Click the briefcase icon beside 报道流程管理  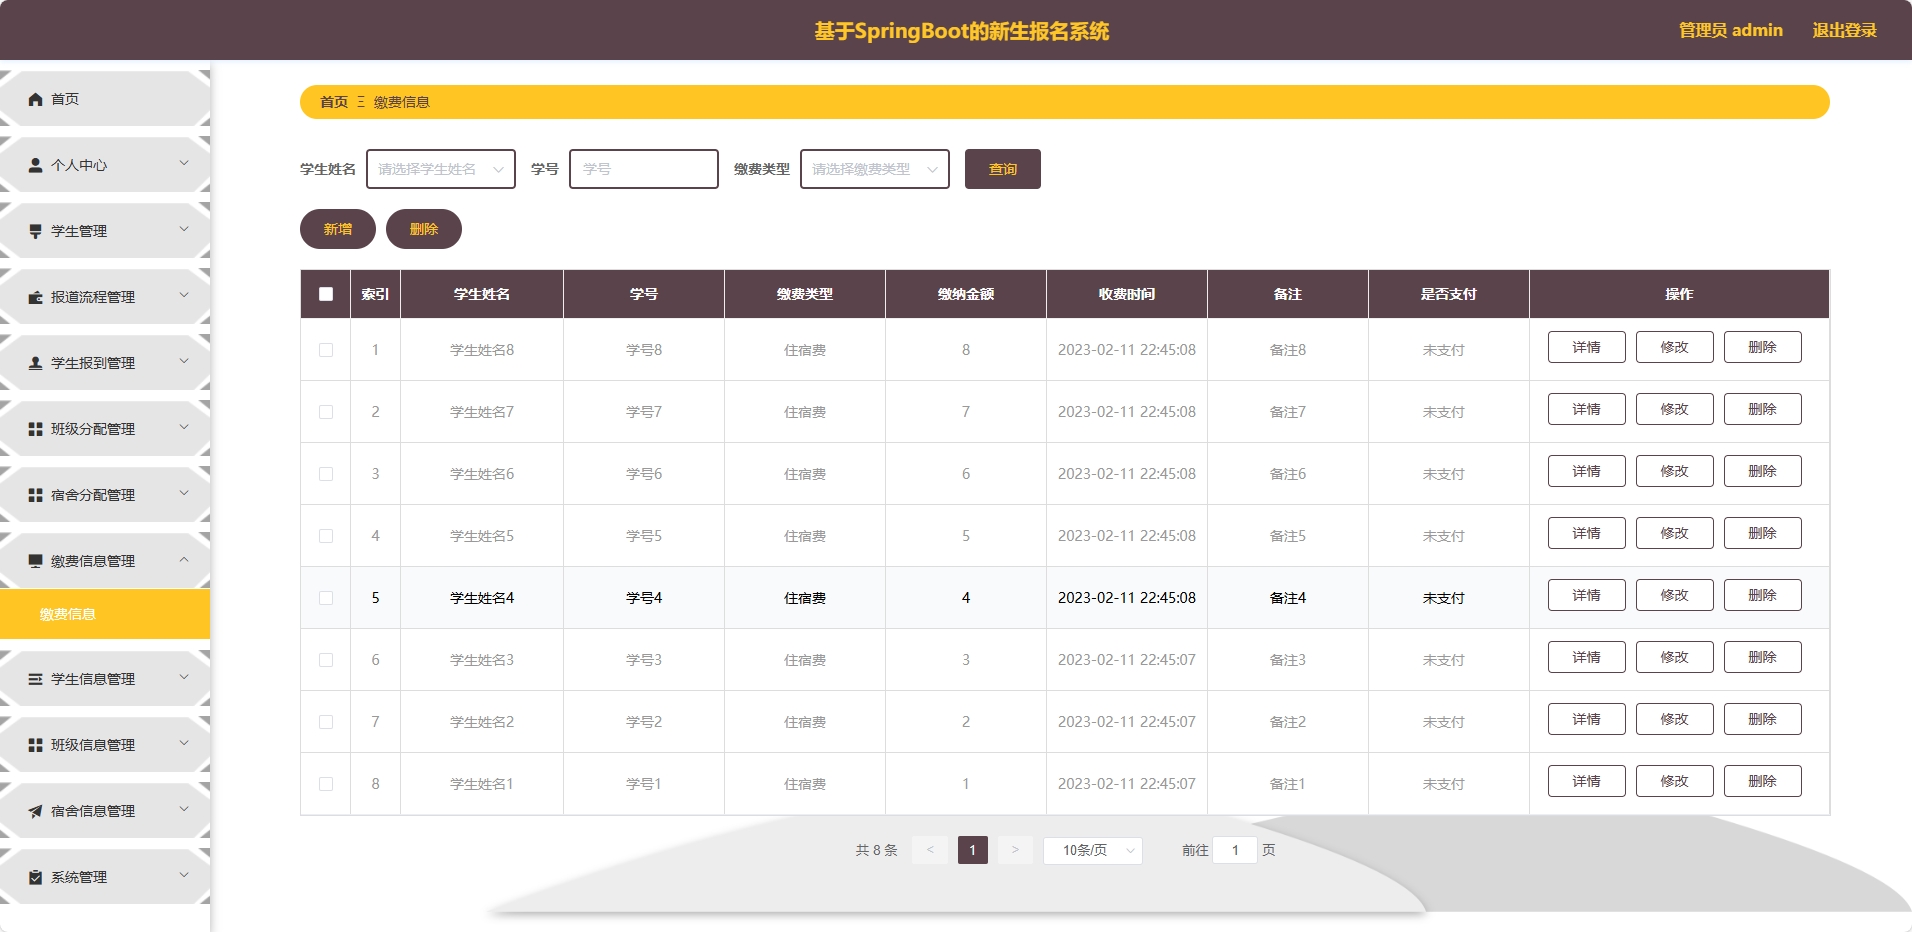pyautogui.click(x=36, y=297)
